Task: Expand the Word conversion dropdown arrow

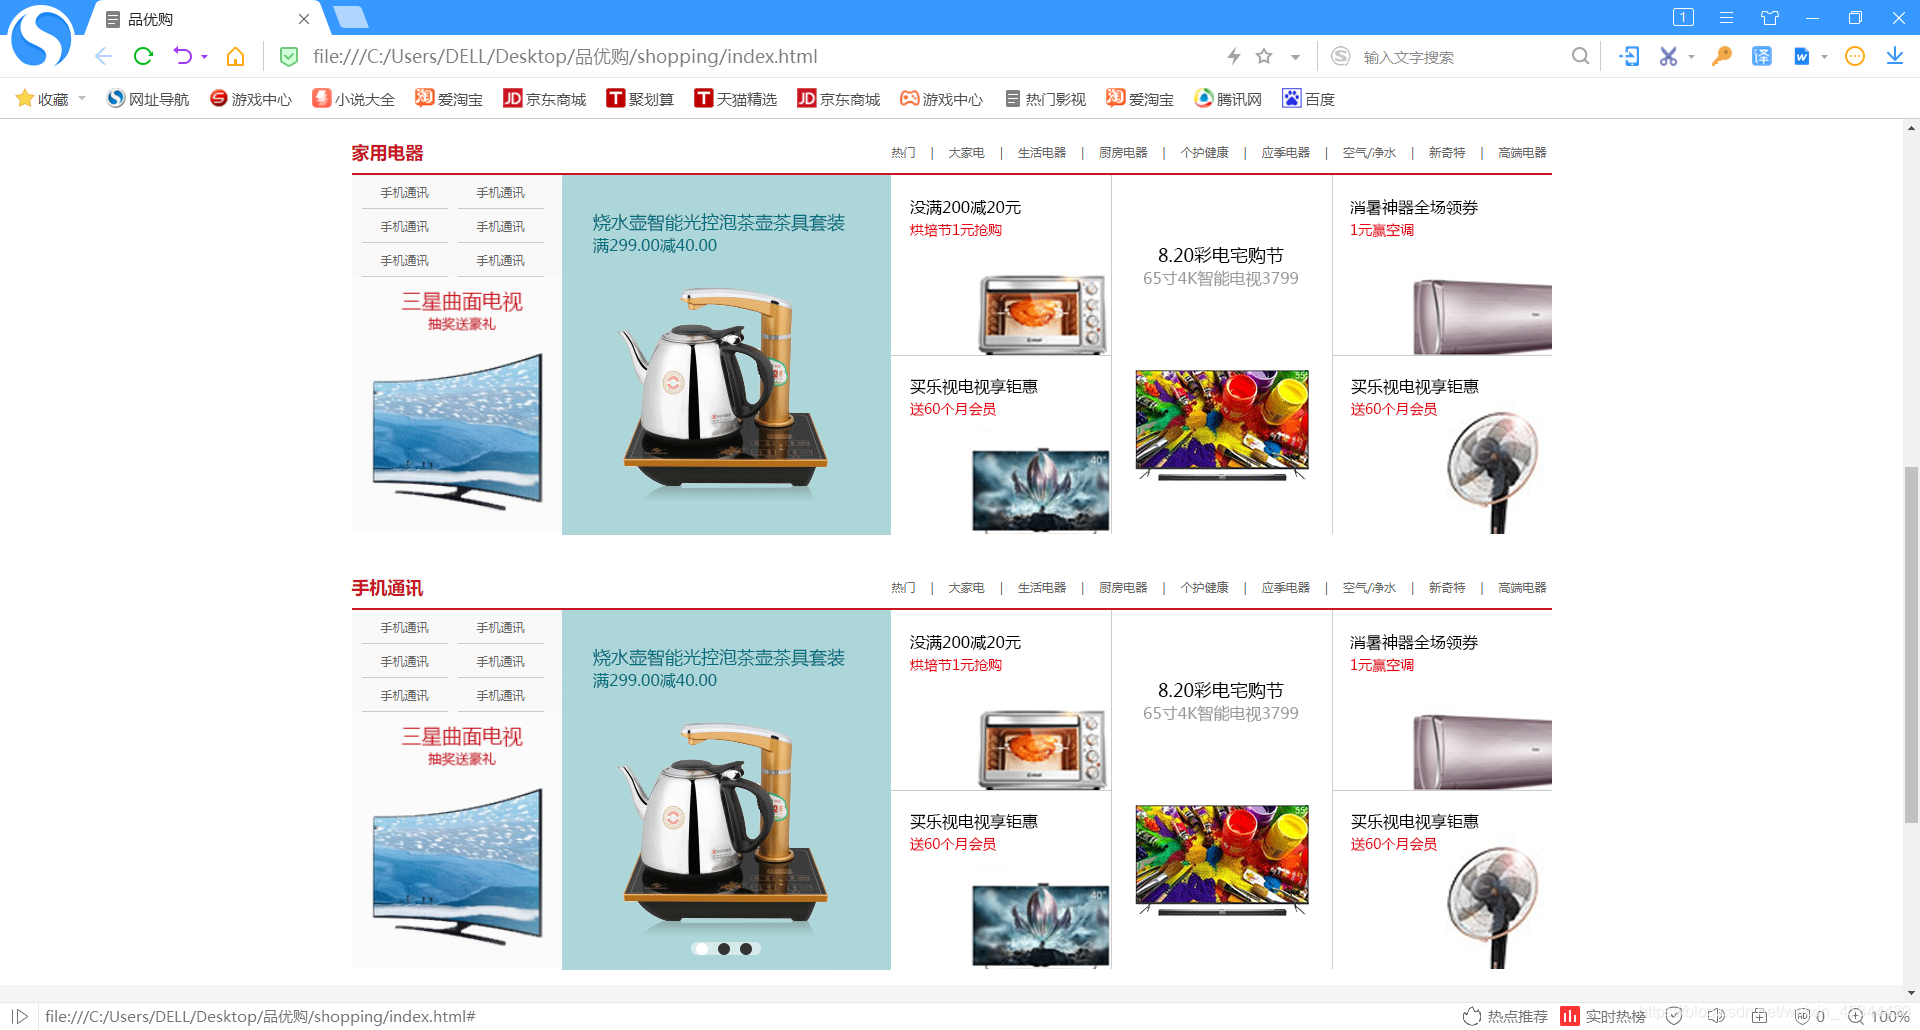Action: click(x=1825, y=56)
